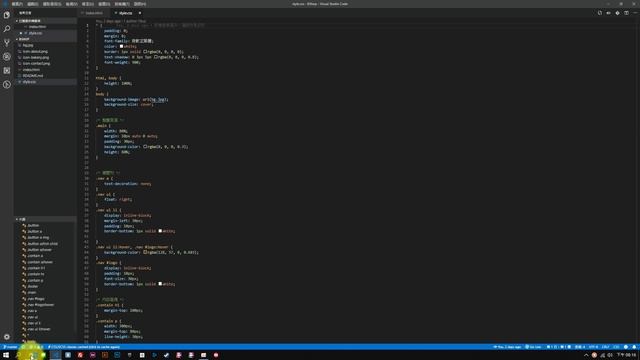
Task: Click the CSS/SCSS classes cached status message
Action: click(x=84, y=347)
